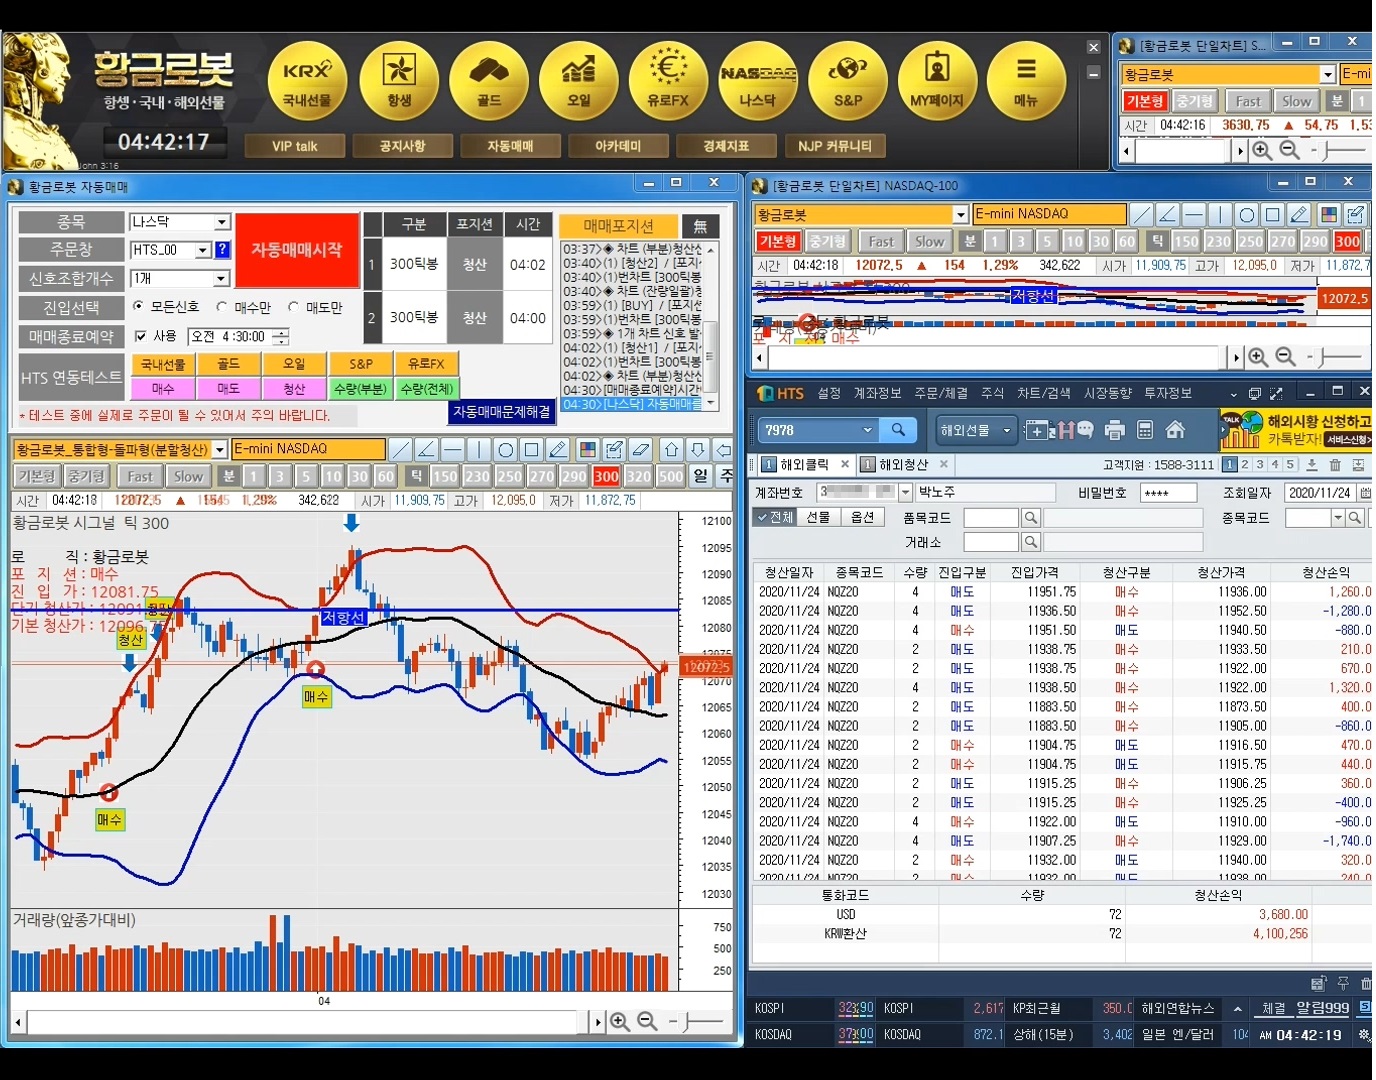This screenshot has height=1080, width=1376.
Task: Select 매도만 radio button
Action: pyautogui.click(x=294, y=306)
